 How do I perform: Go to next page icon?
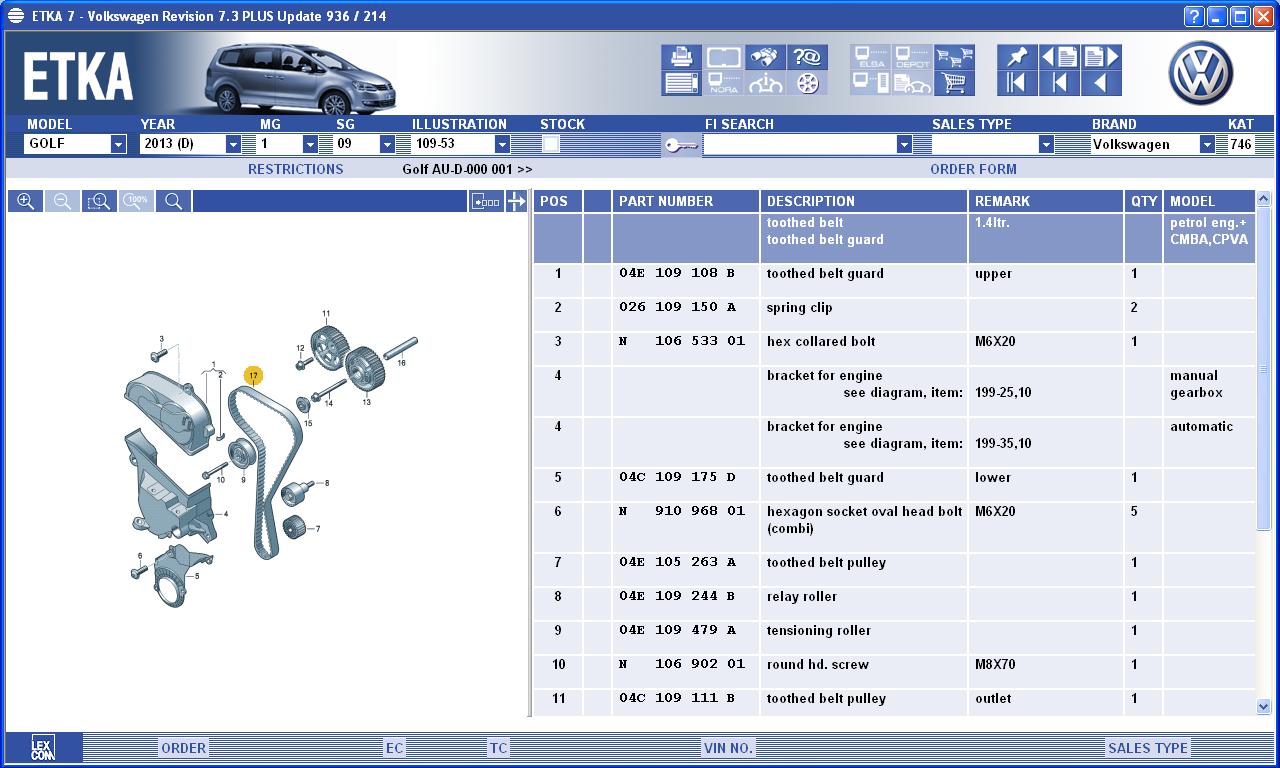tap(1101, 56)
